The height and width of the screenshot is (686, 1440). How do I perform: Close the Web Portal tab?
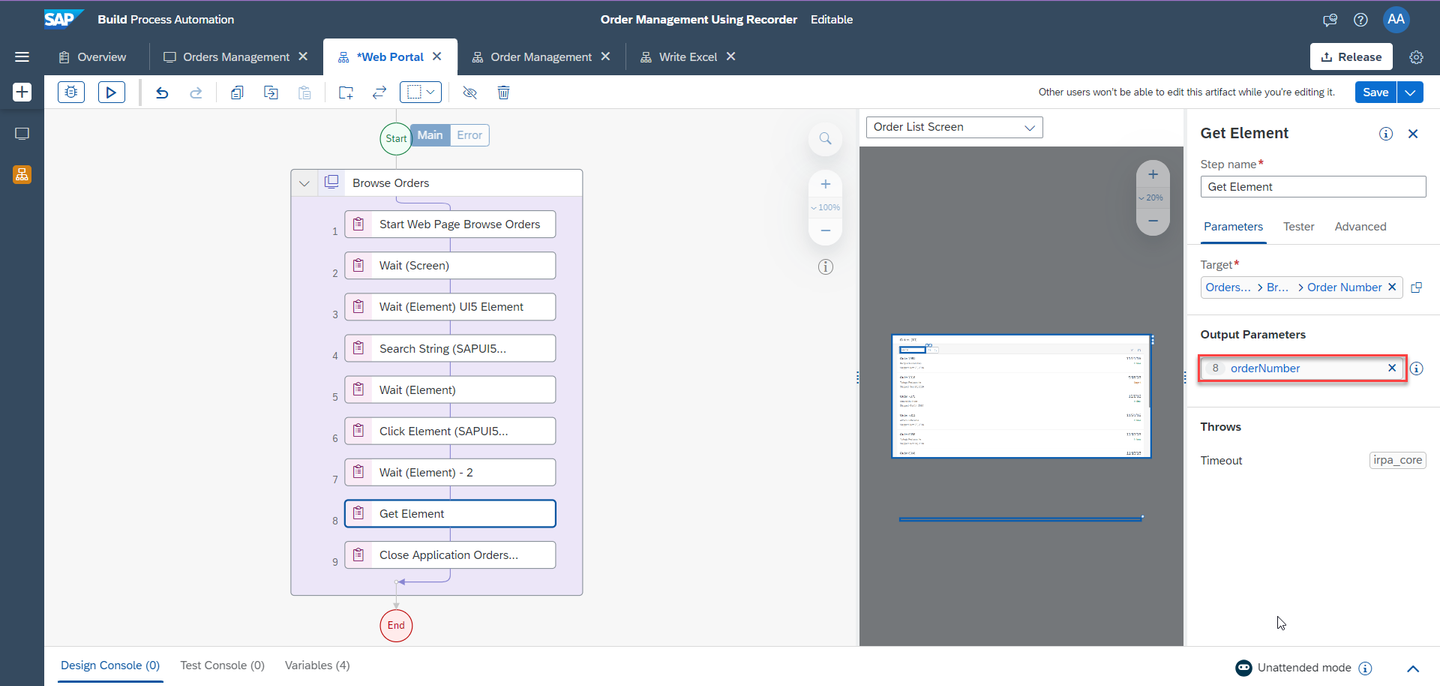click(437, 57)
